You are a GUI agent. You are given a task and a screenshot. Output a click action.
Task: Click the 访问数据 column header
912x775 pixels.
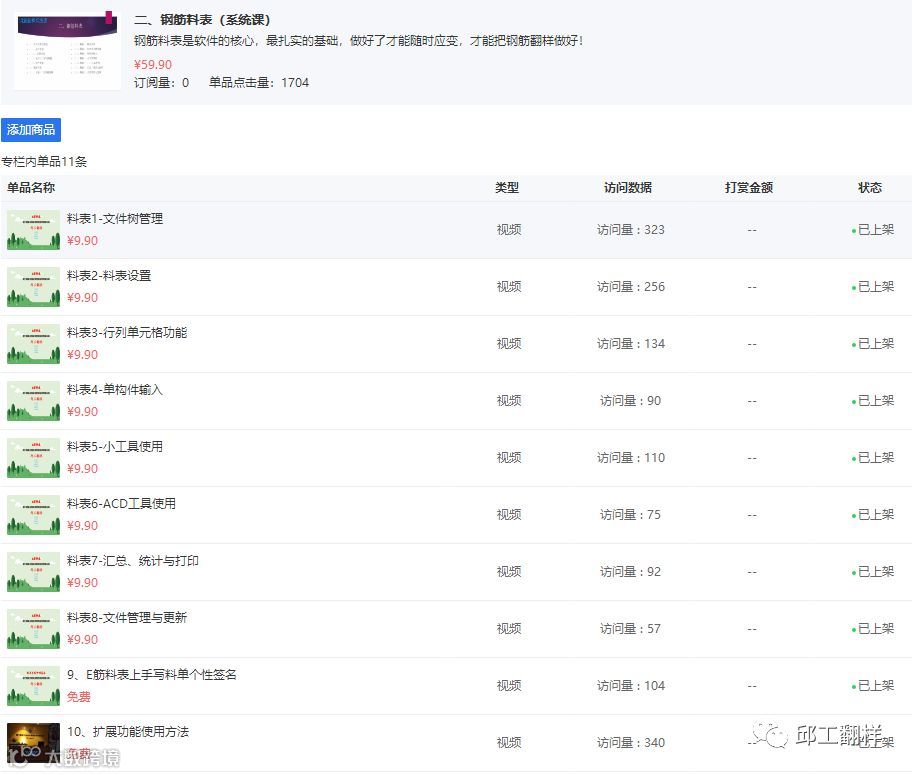pos(628,187)
